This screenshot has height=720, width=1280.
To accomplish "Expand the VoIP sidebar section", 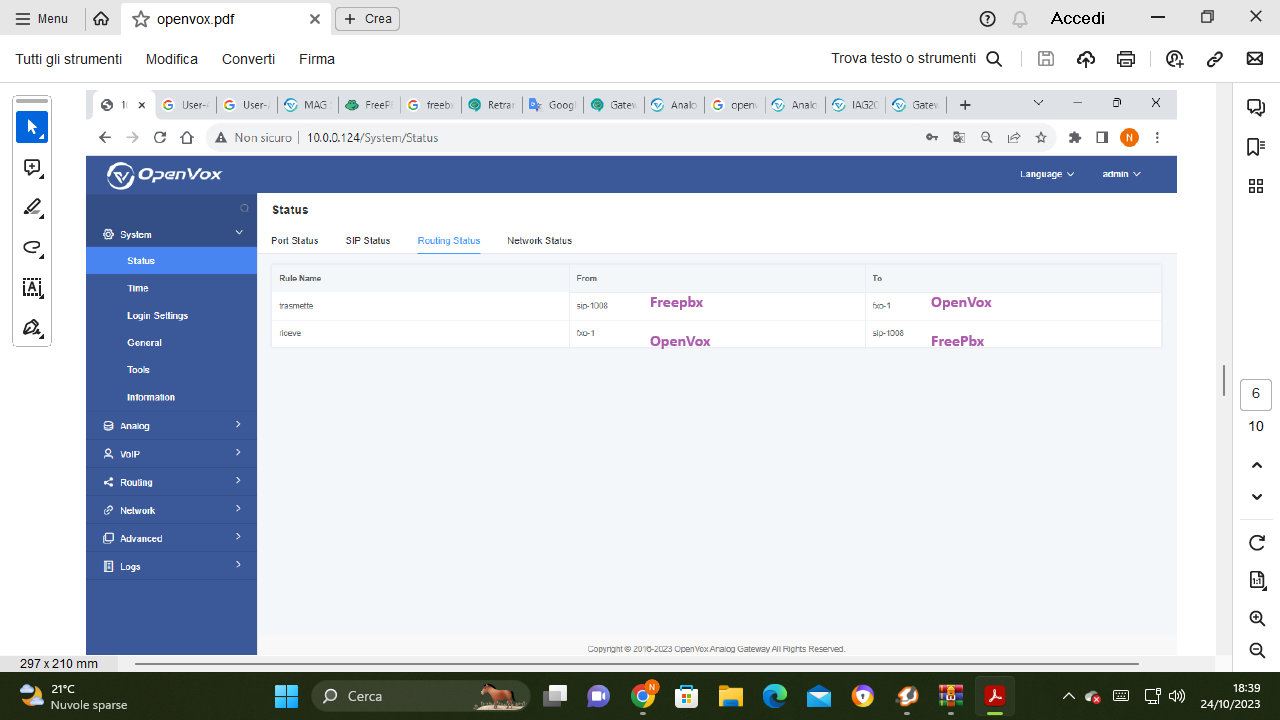I will pyautogui.click(x=172, y=454).
